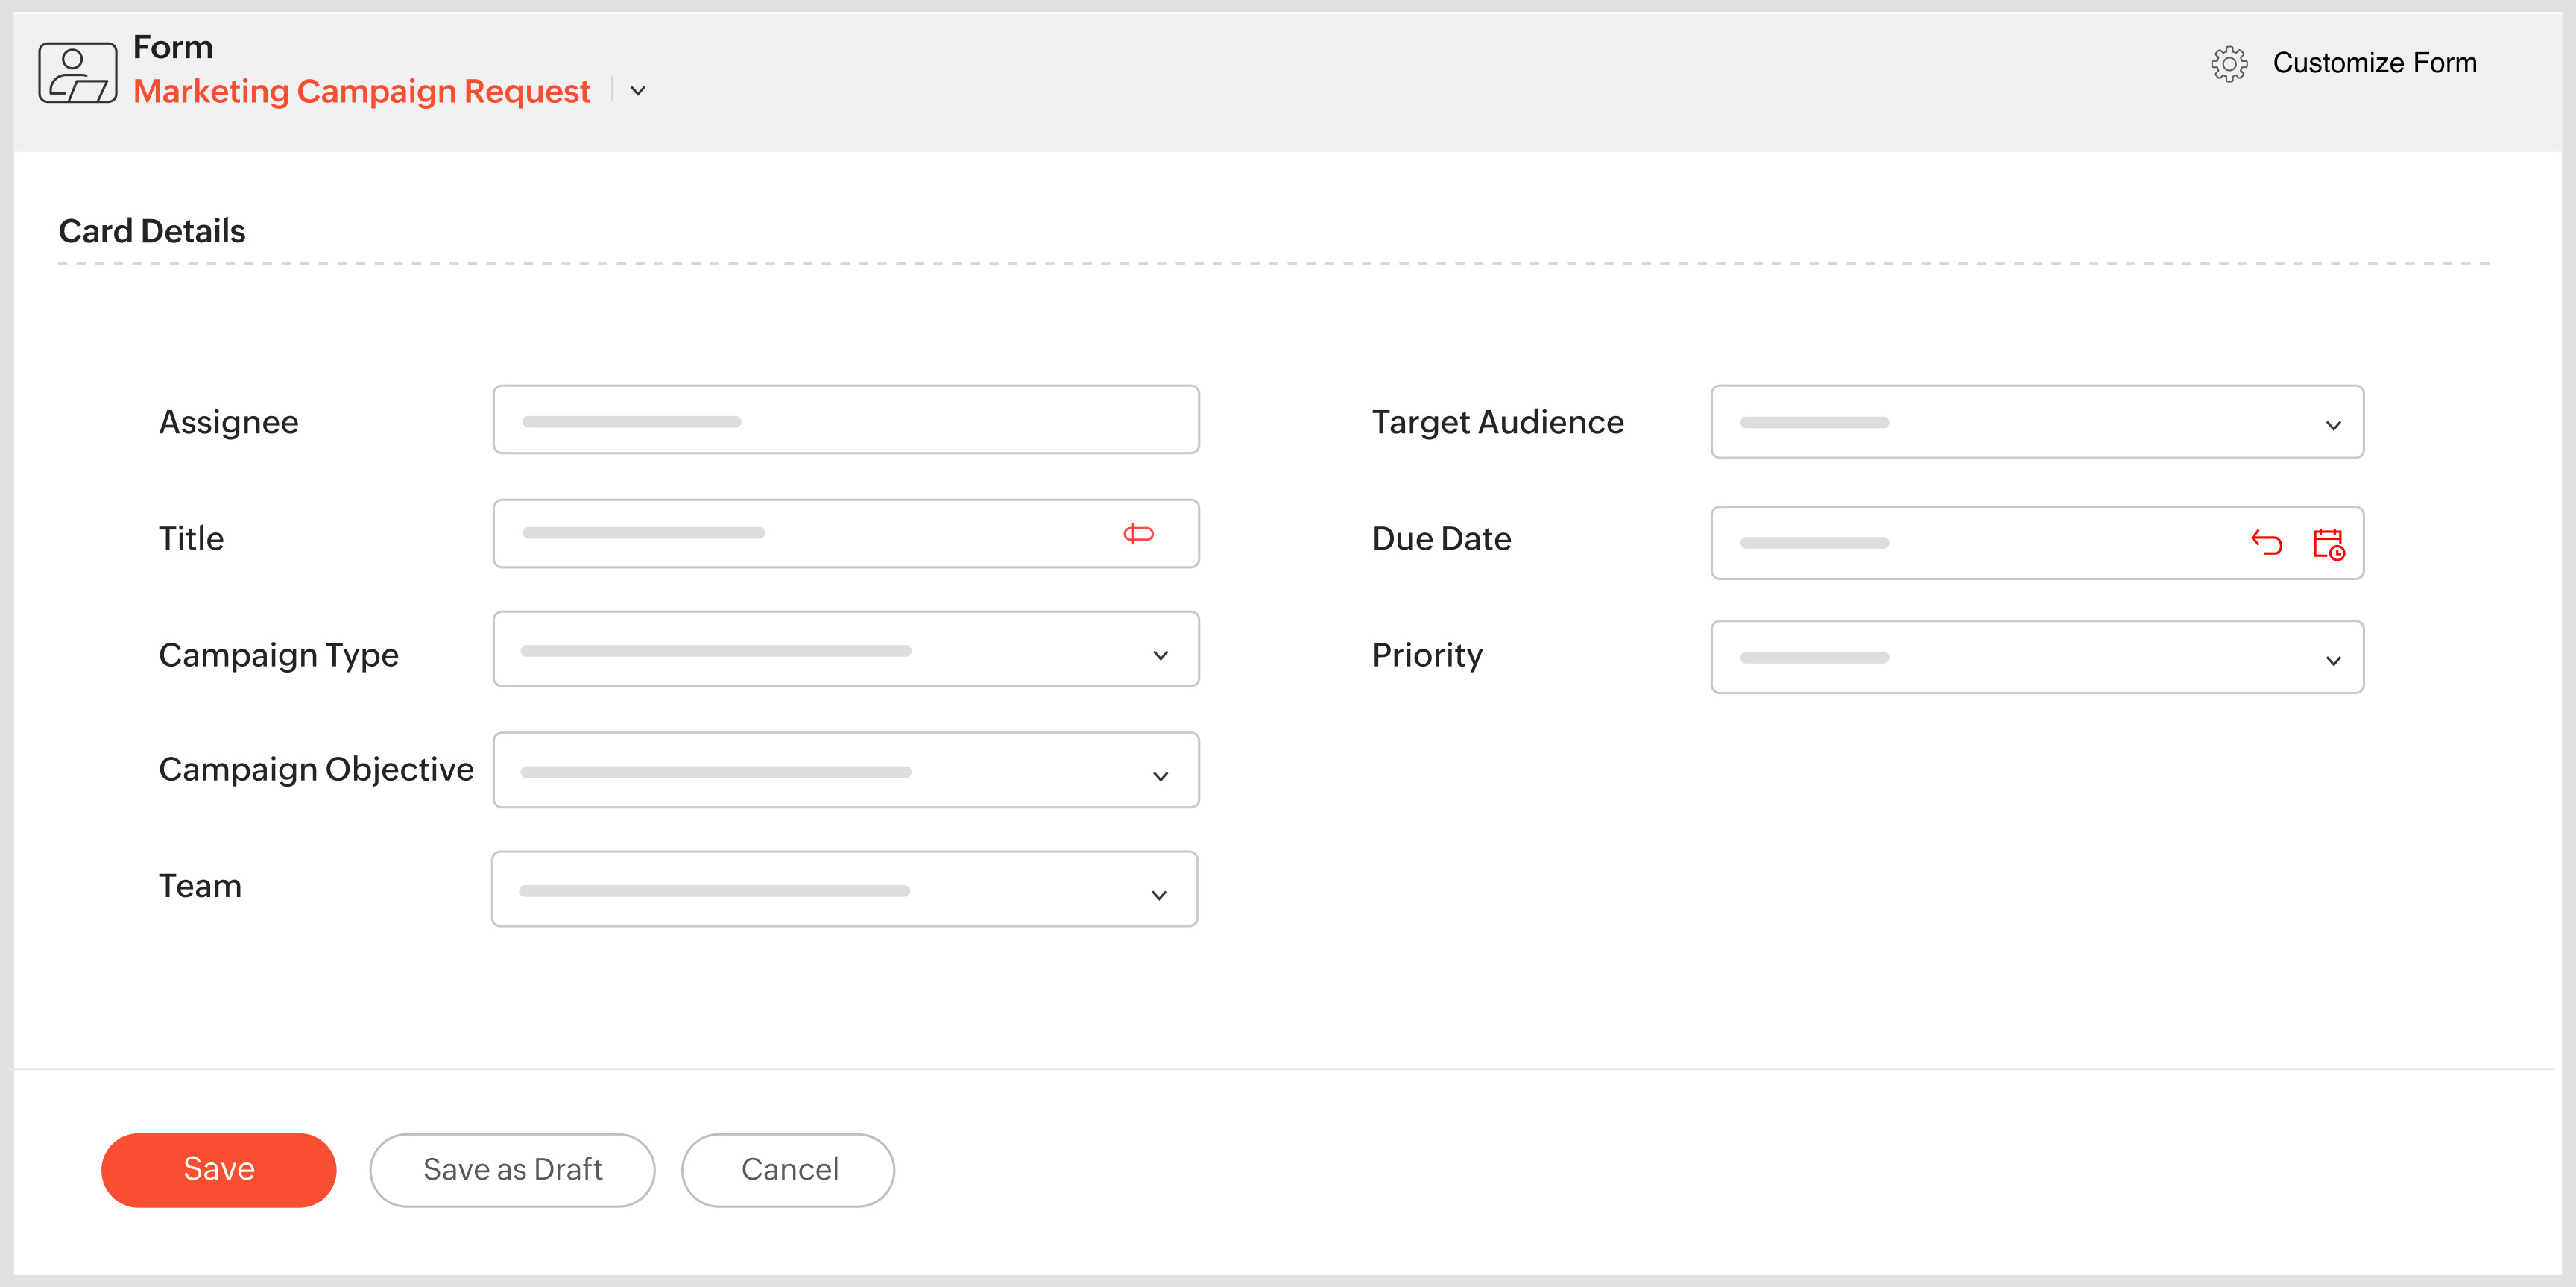Open the calendar picker in Due Date
2576x1287 pixels.
point(2328,544)
